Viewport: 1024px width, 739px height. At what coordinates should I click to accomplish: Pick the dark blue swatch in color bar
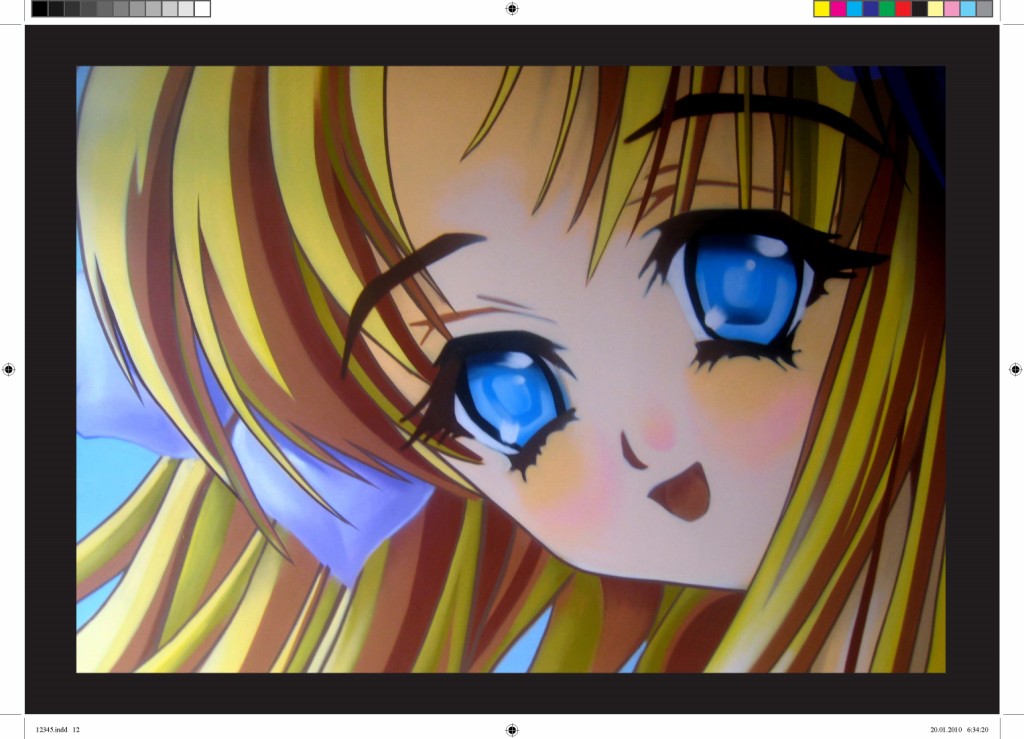pyautogui.click(x=871, y=8)
